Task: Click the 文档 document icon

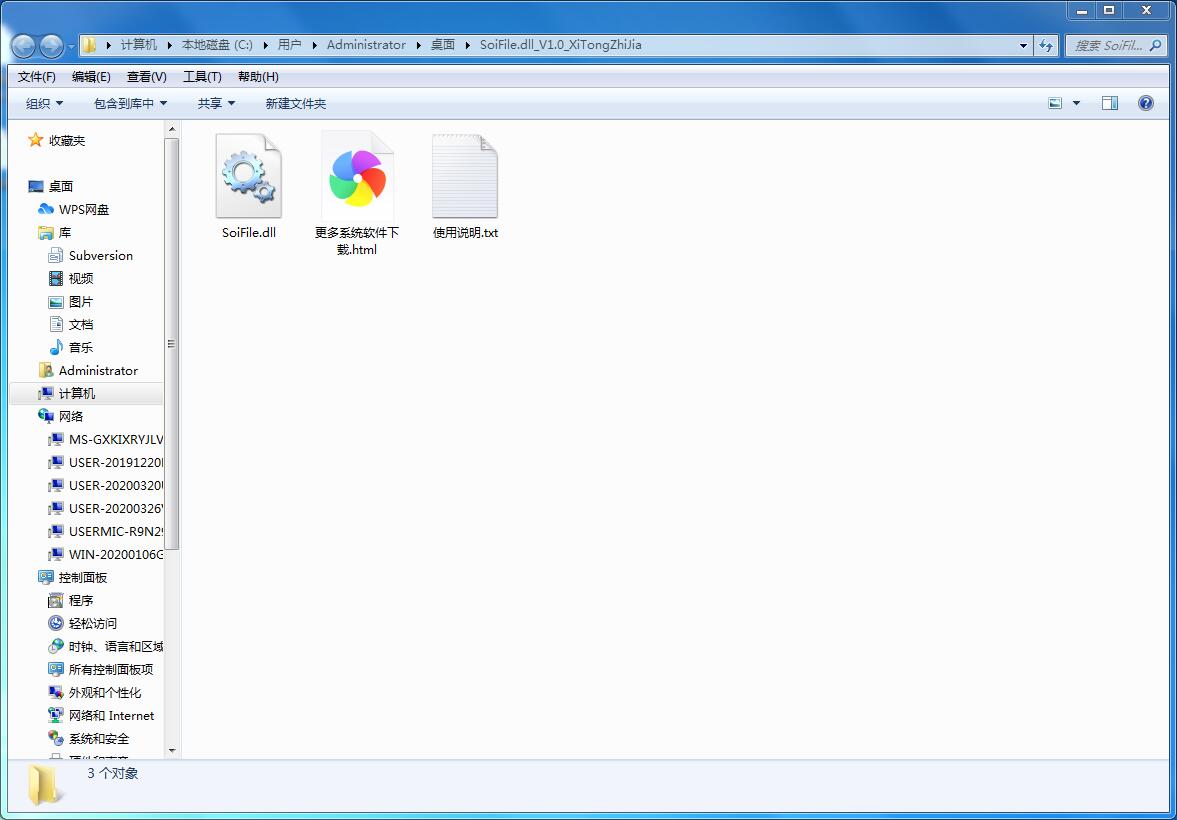Action: pyautogui.click(x=56, y=324)
